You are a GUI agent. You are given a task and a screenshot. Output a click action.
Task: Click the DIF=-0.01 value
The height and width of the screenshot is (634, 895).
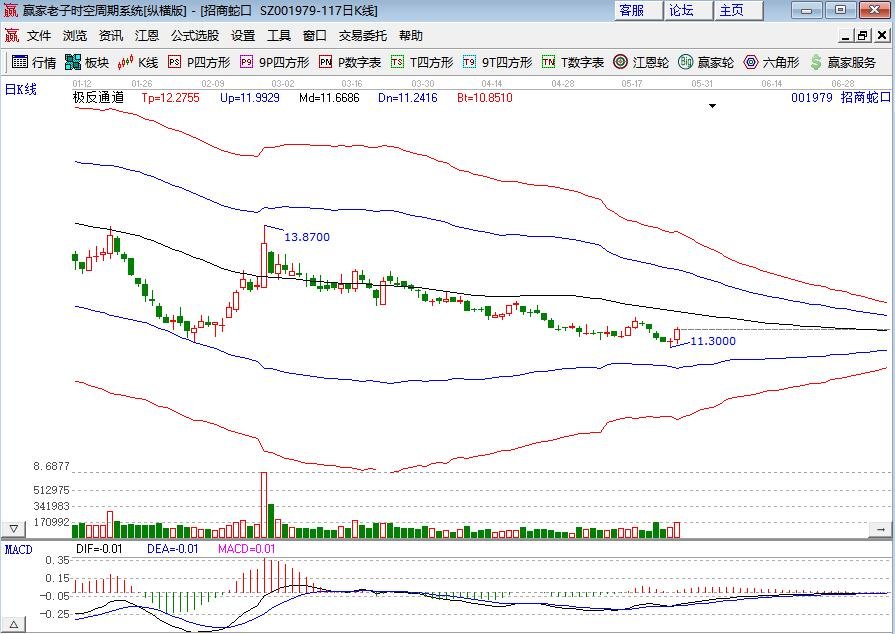click(x=99, y=549)
